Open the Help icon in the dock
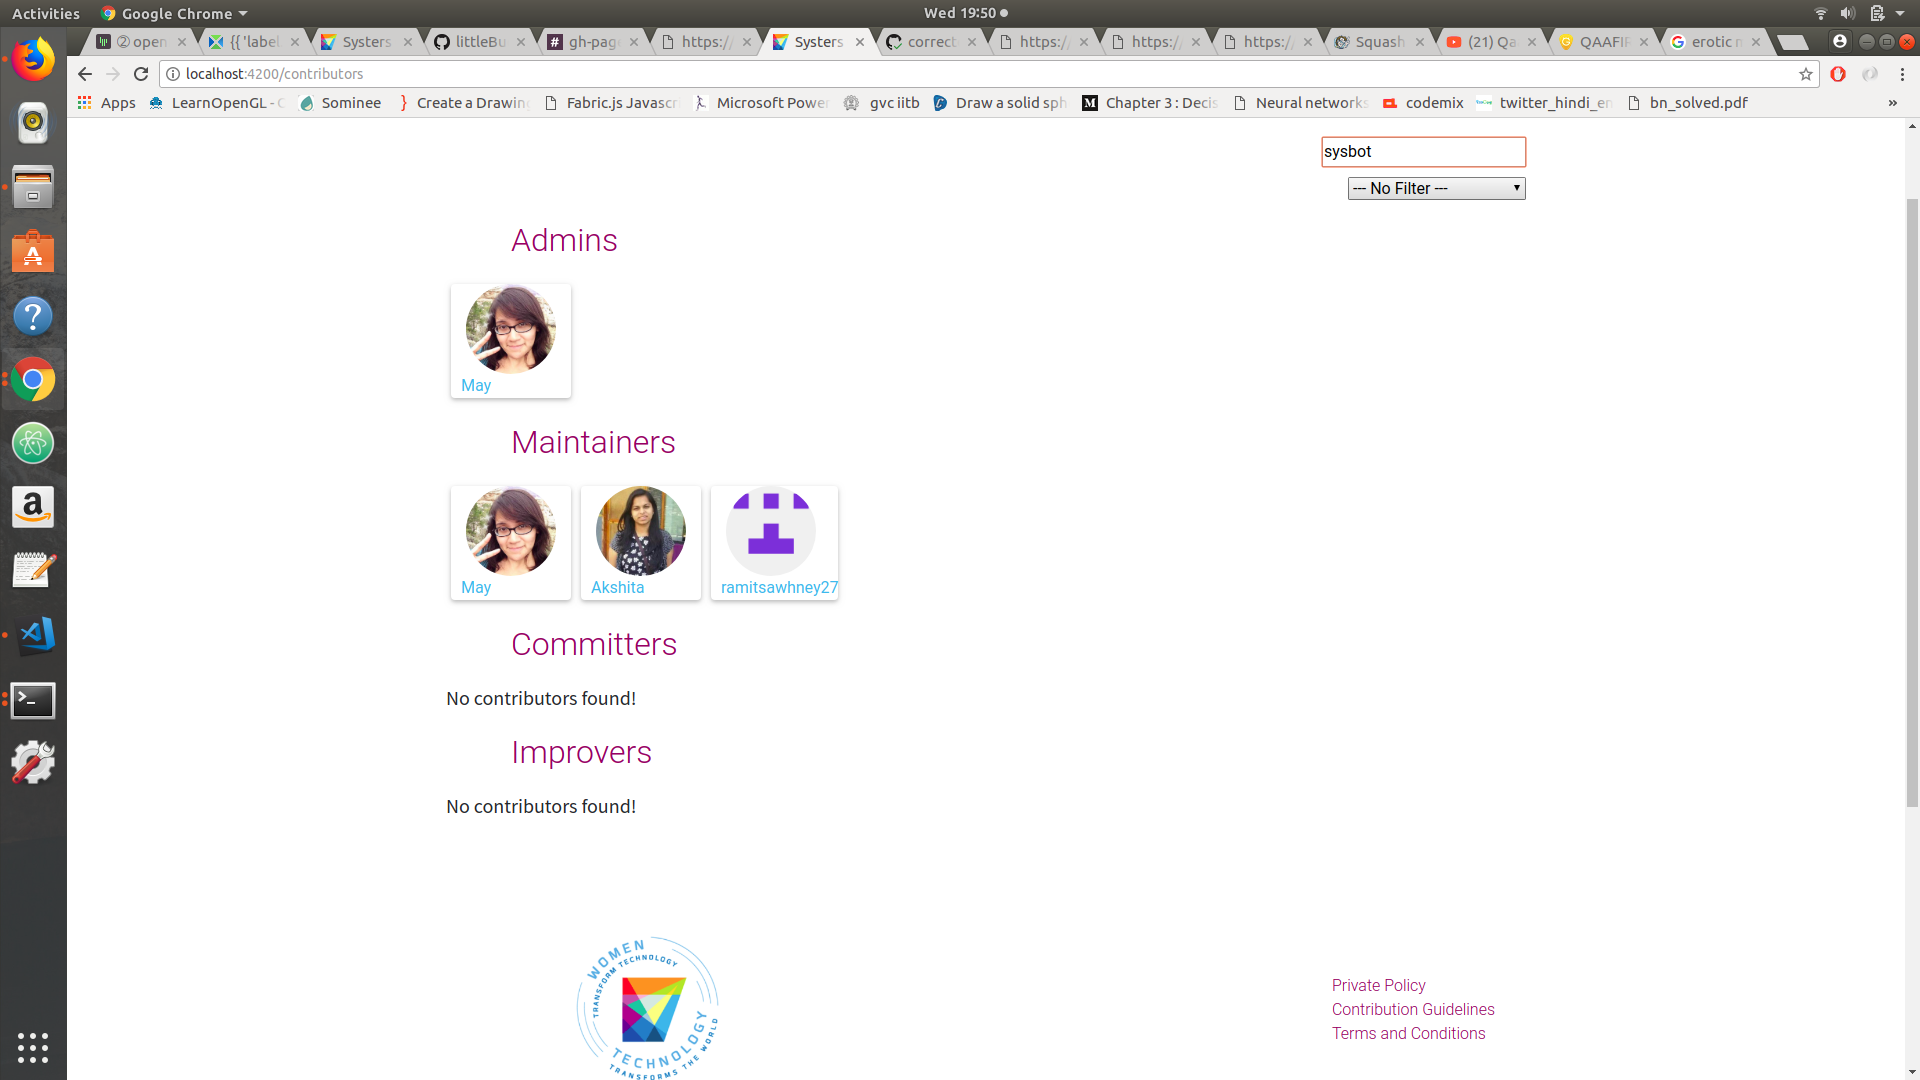Screen dimensions: 1920x1080 tap(33, 316)
